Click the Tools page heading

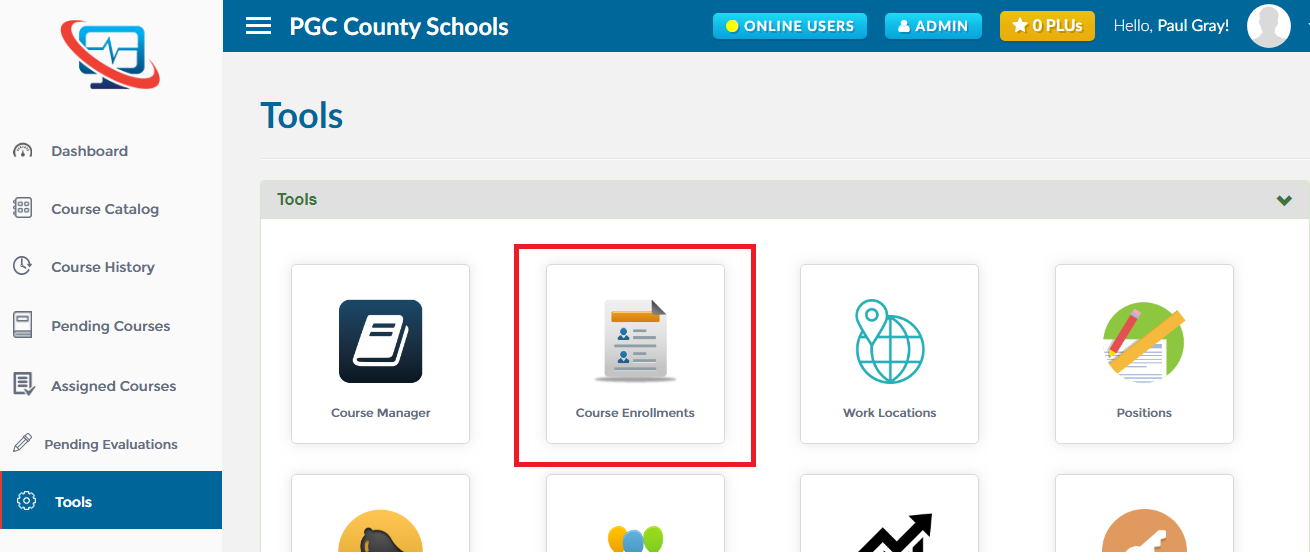[302, 116]
